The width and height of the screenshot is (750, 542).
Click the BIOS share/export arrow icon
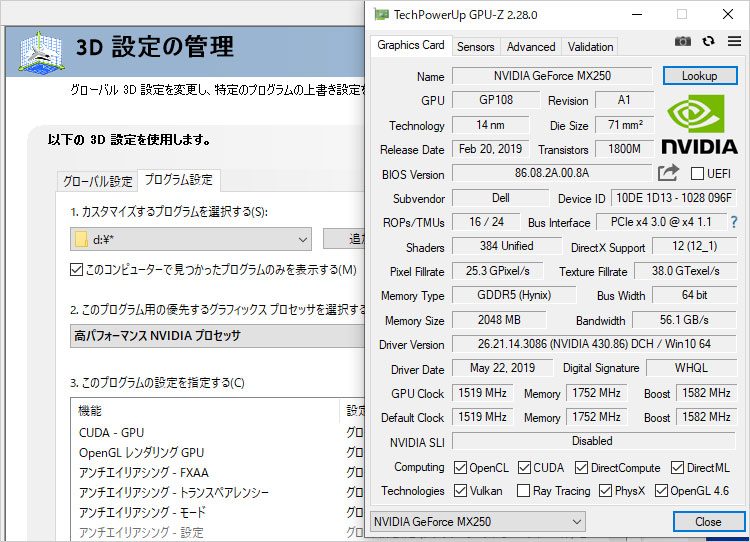click(x=668, y=173)
